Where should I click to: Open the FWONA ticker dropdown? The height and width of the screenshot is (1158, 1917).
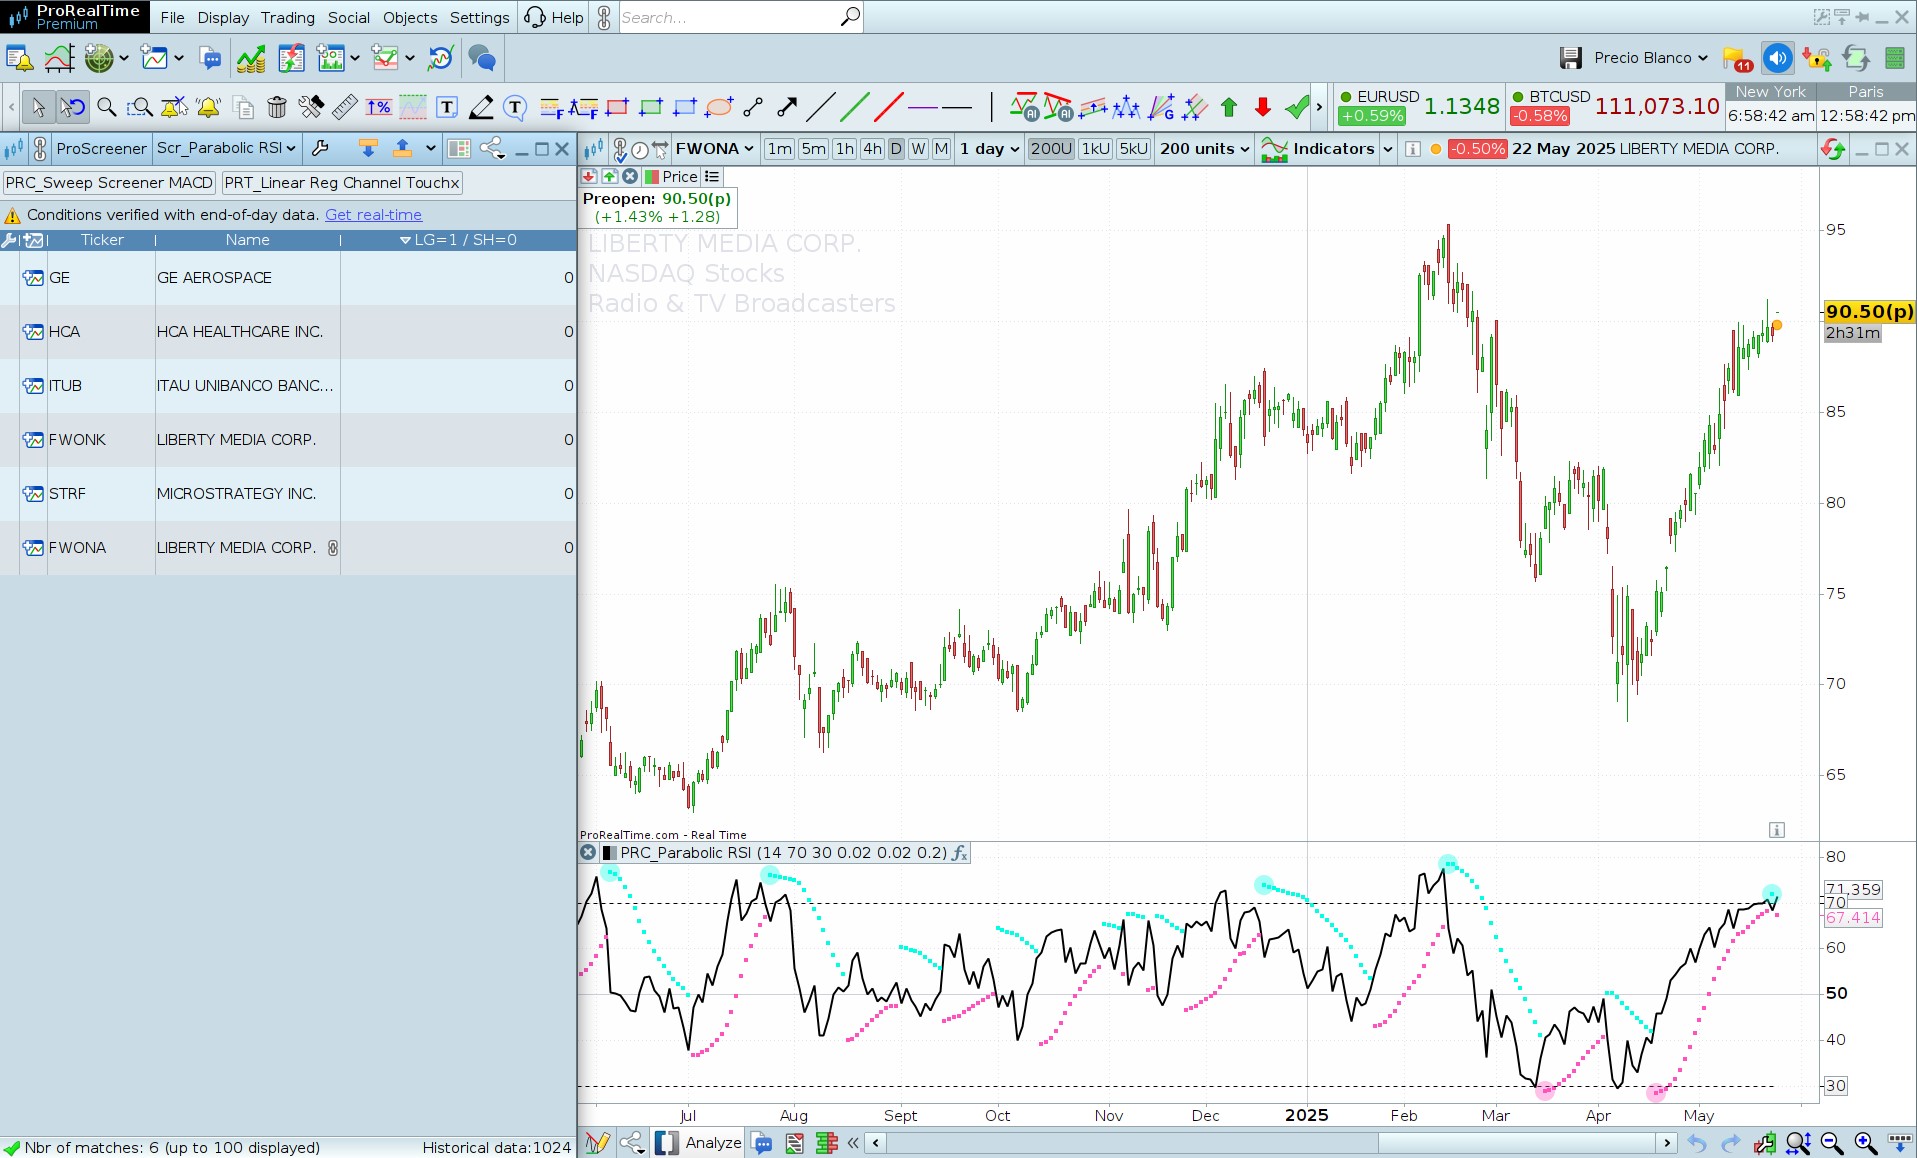(714, 149)
